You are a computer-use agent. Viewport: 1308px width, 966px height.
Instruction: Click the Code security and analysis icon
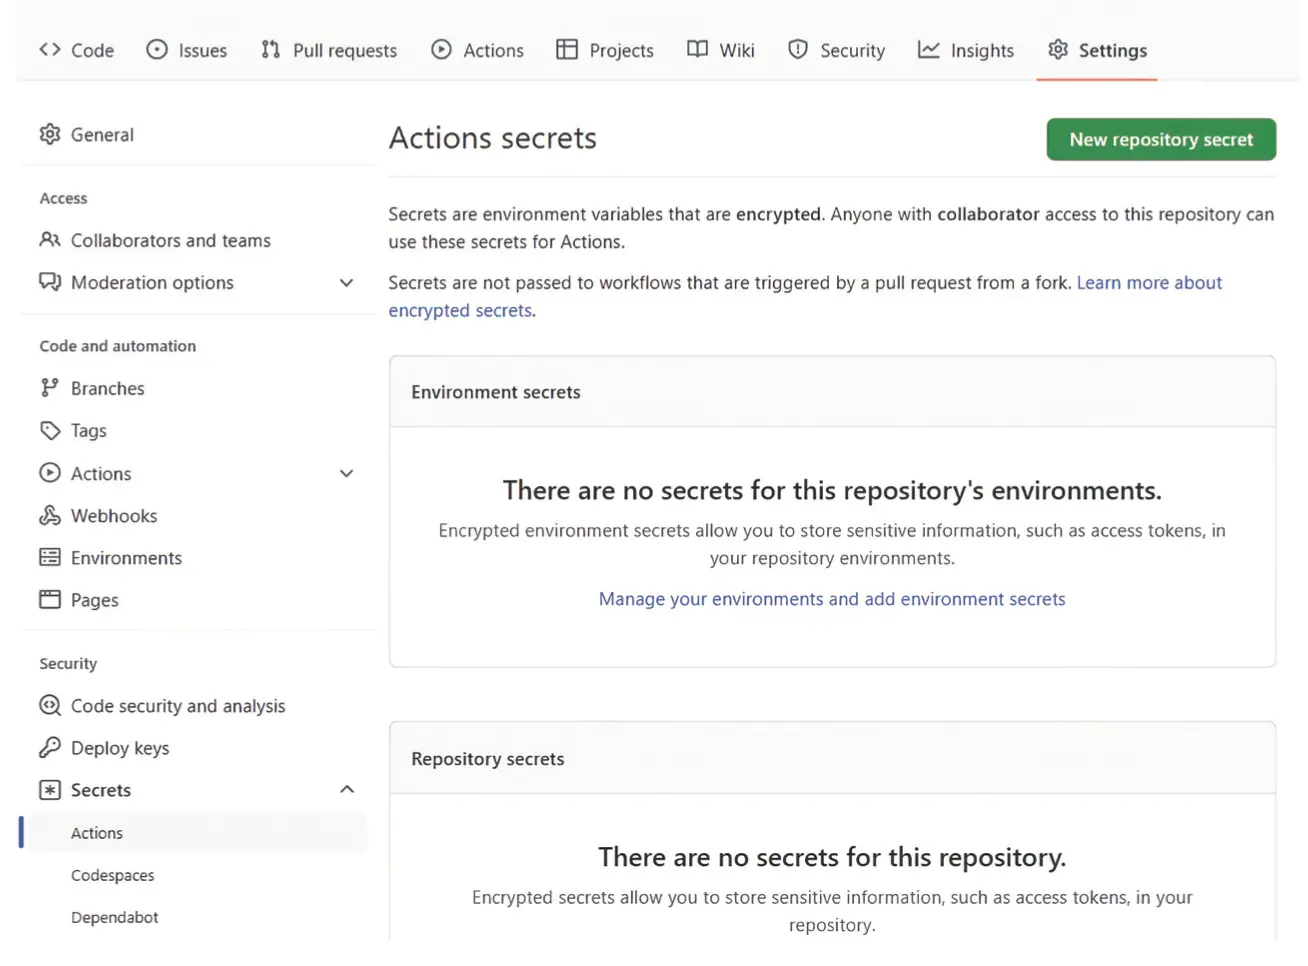tap(50, 706)
